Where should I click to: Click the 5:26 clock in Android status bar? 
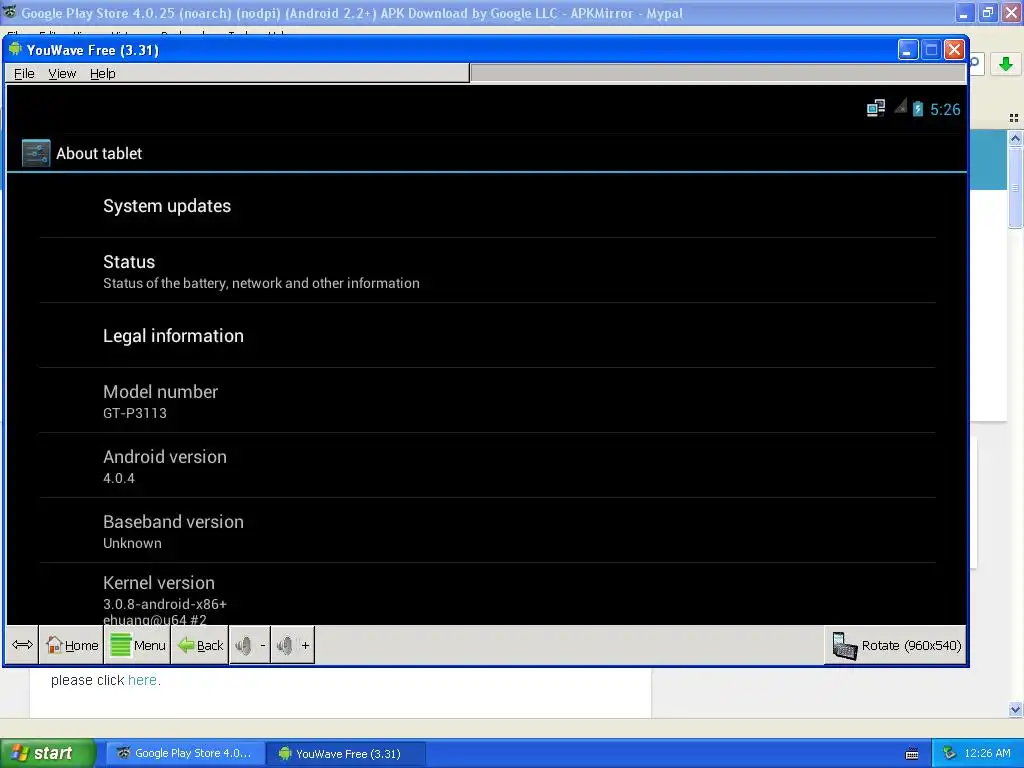coord(945,109)
